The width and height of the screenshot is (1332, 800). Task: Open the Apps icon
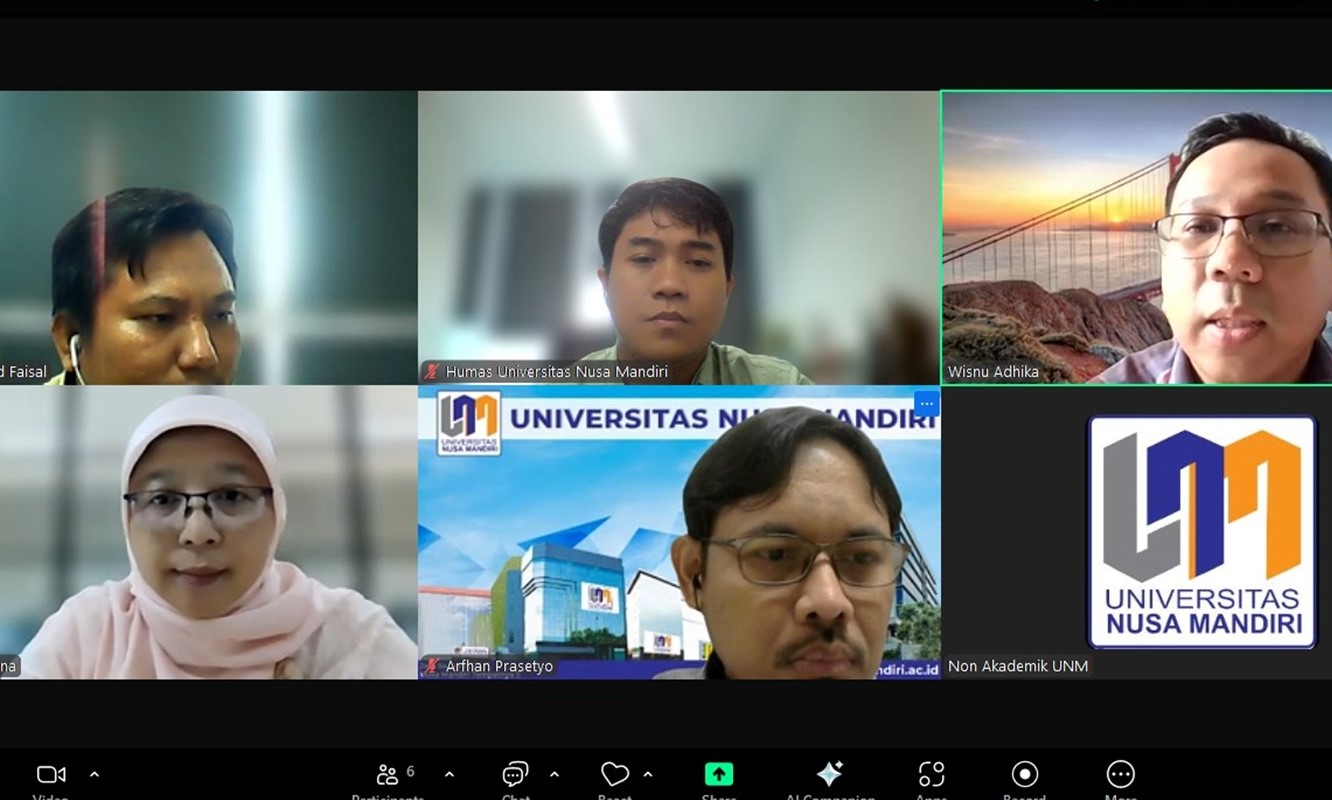click(x=931, y=774)
